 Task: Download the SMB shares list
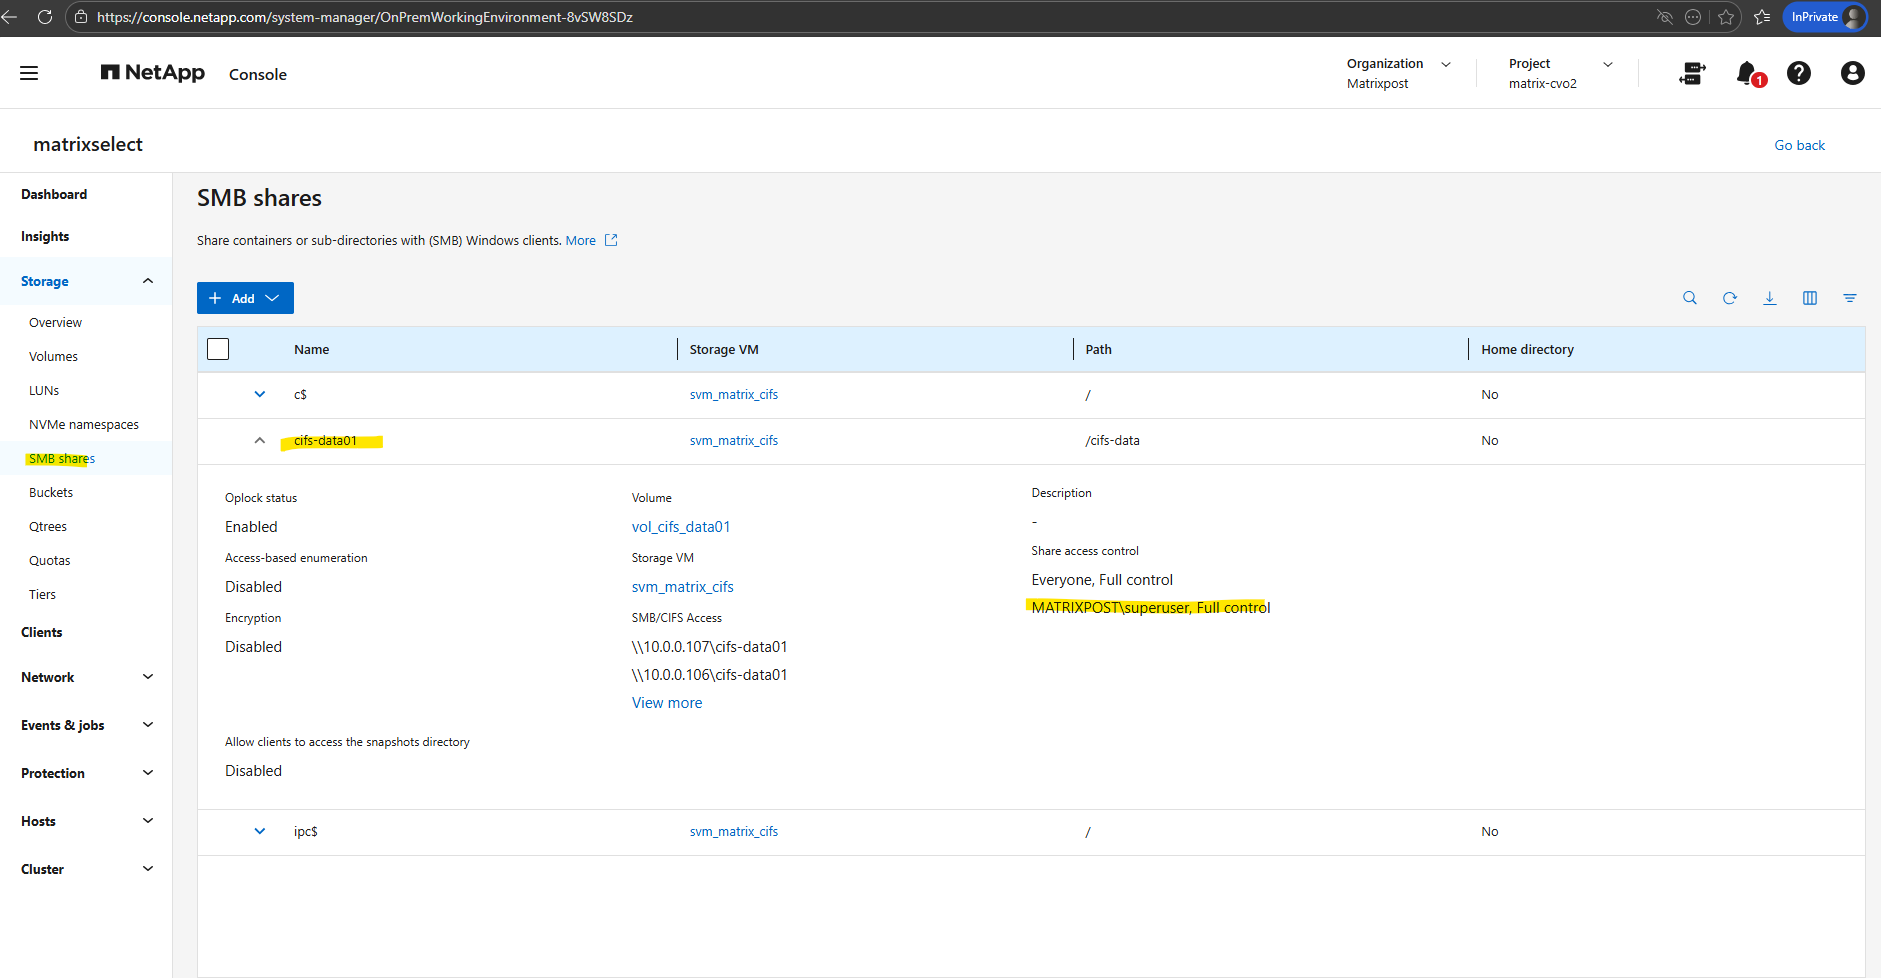click(1770, 298)
